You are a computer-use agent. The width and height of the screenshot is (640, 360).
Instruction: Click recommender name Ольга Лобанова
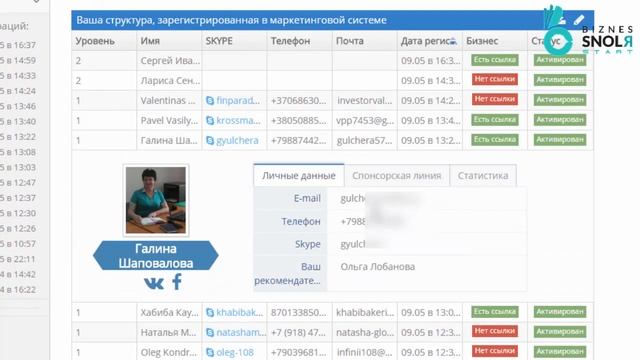point(378,267)
